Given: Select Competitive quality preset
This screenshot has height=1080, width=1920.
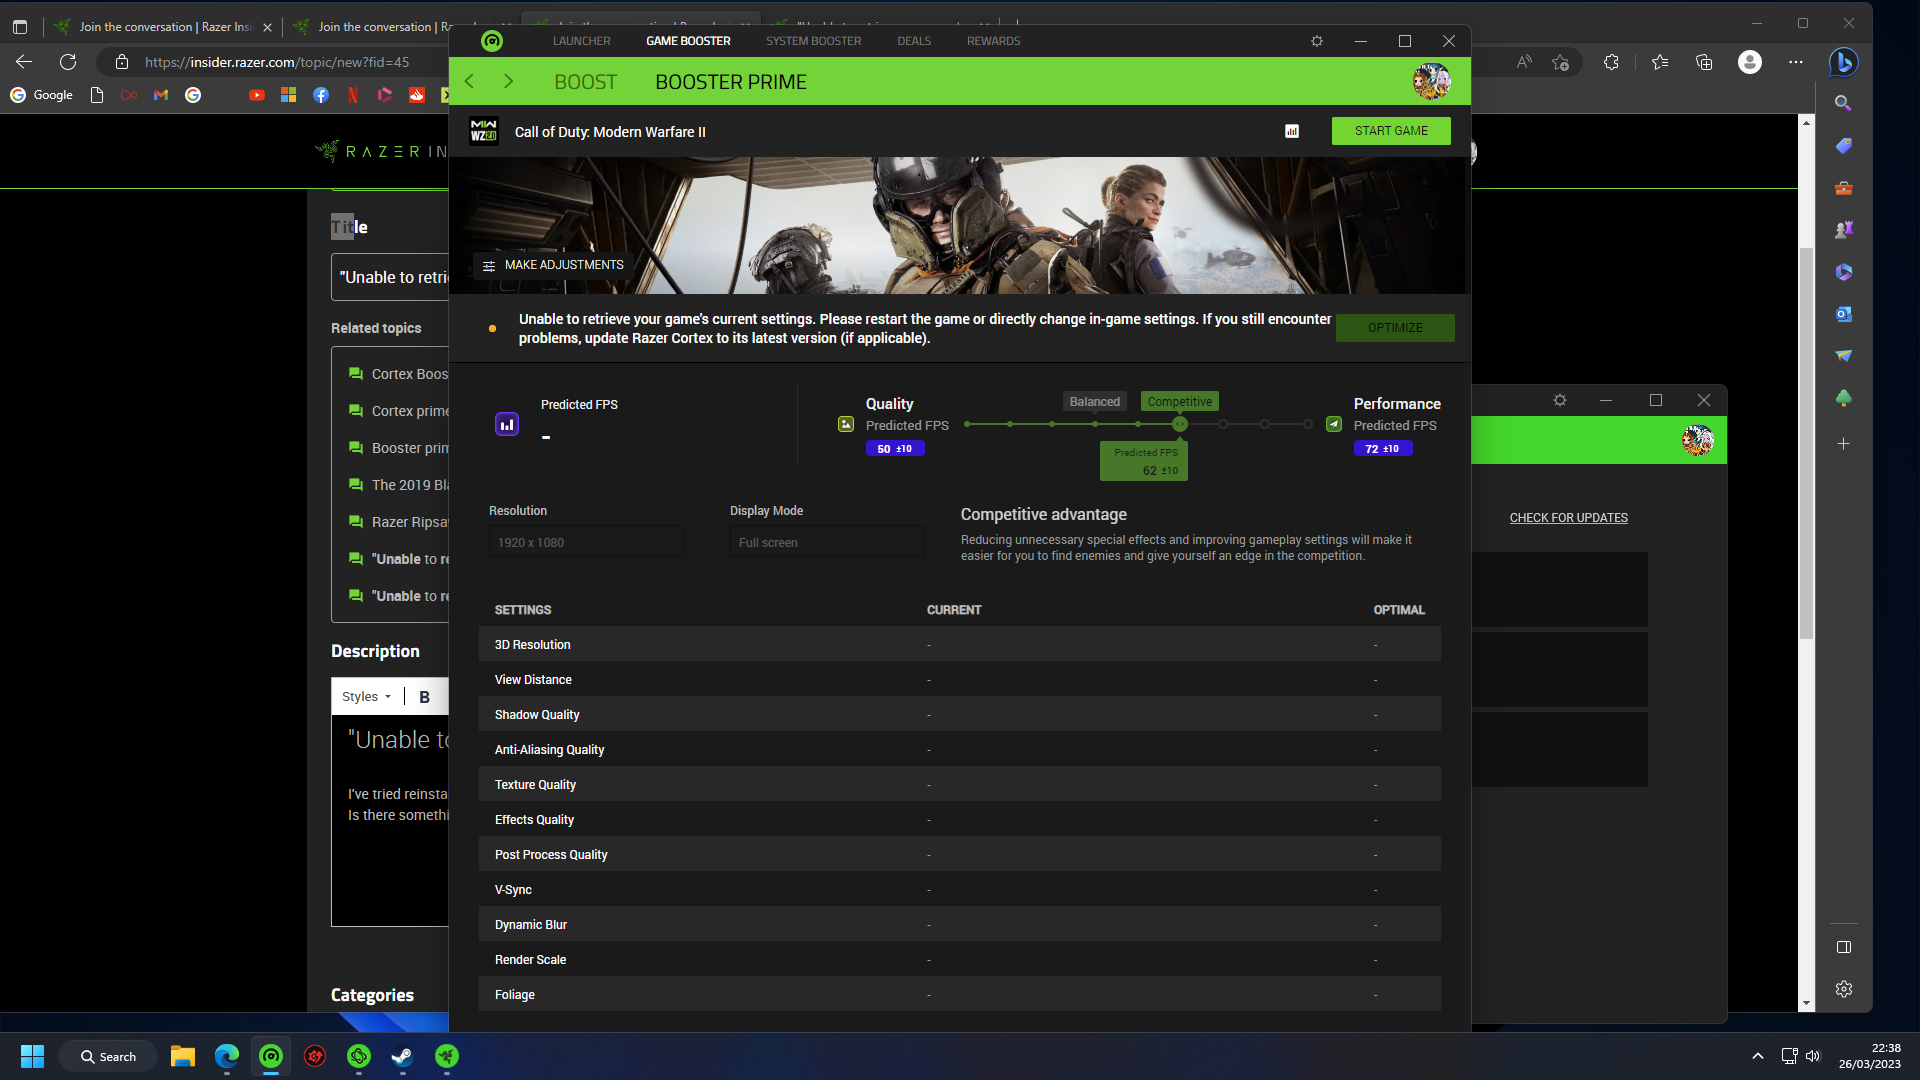Looking at the screenshot, I should tap(1179, 401).
